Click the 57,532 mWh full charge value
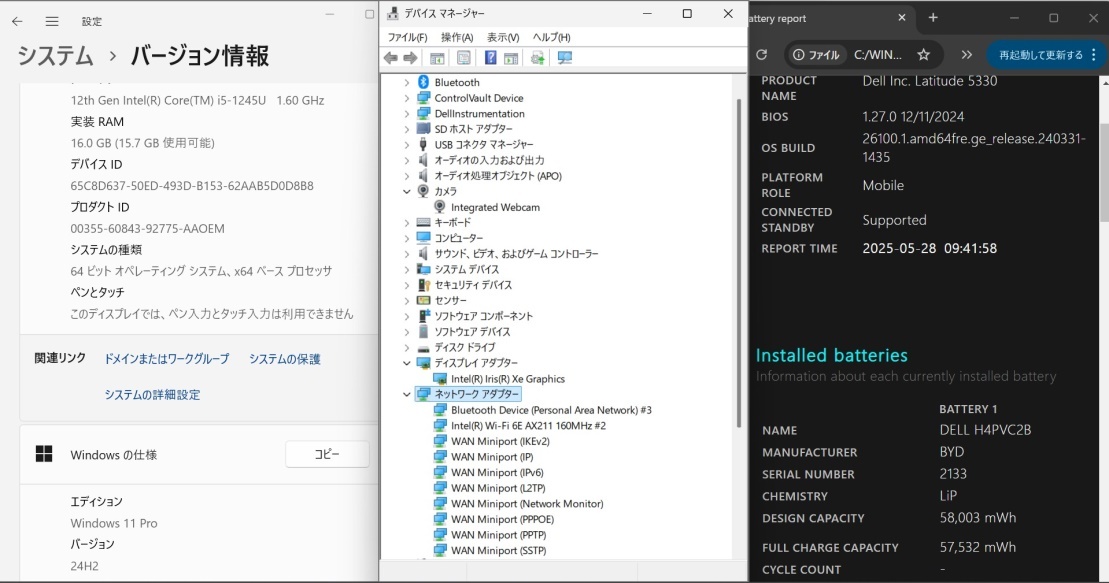The height and width of the screenshot is (583, 1109). [x=977, y=547]
